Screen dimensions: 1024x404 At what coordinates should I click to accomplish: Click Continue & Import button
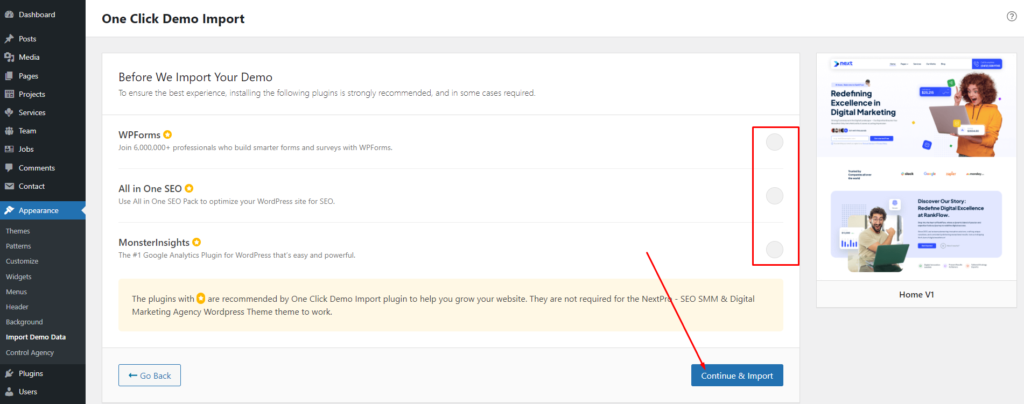click(737, 375)
